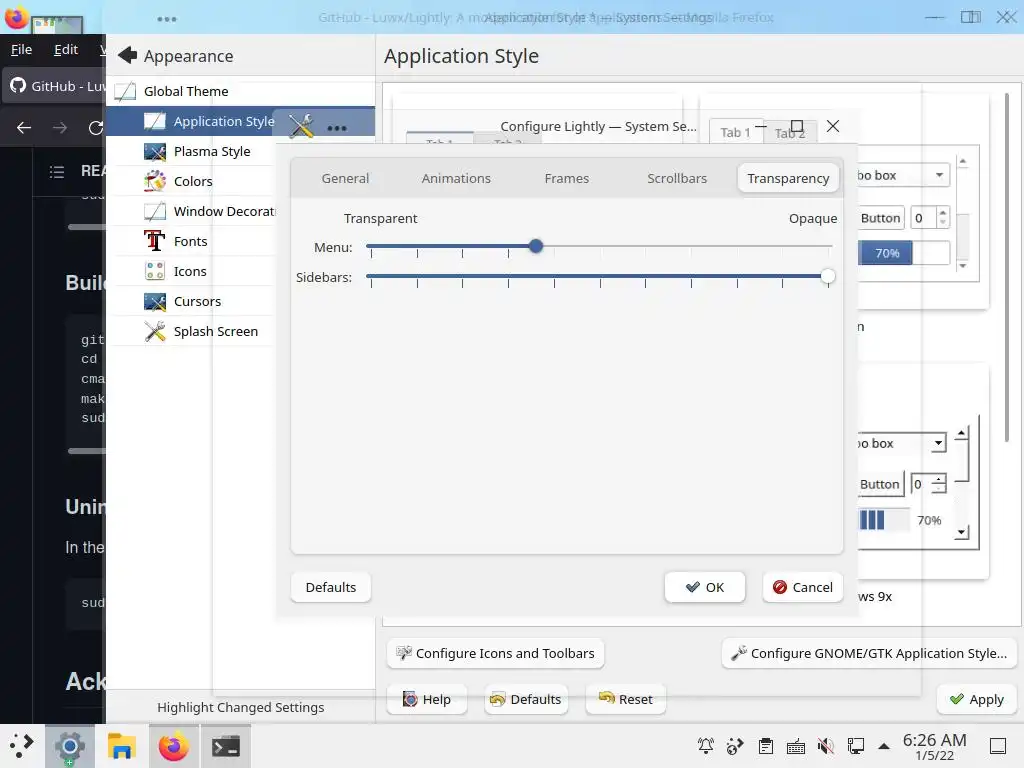This screenshot has height=768, width=1024.
Task: Open the application launcher in the taskbar
Action: pos(21,746)
